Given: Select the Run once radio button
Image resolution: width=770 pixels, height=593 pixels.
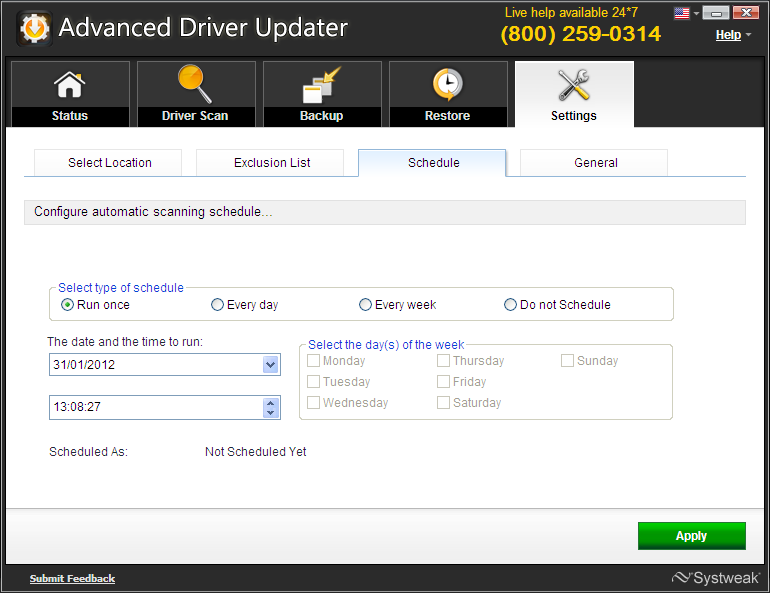Looking at the screenshot, I should 67,305.
